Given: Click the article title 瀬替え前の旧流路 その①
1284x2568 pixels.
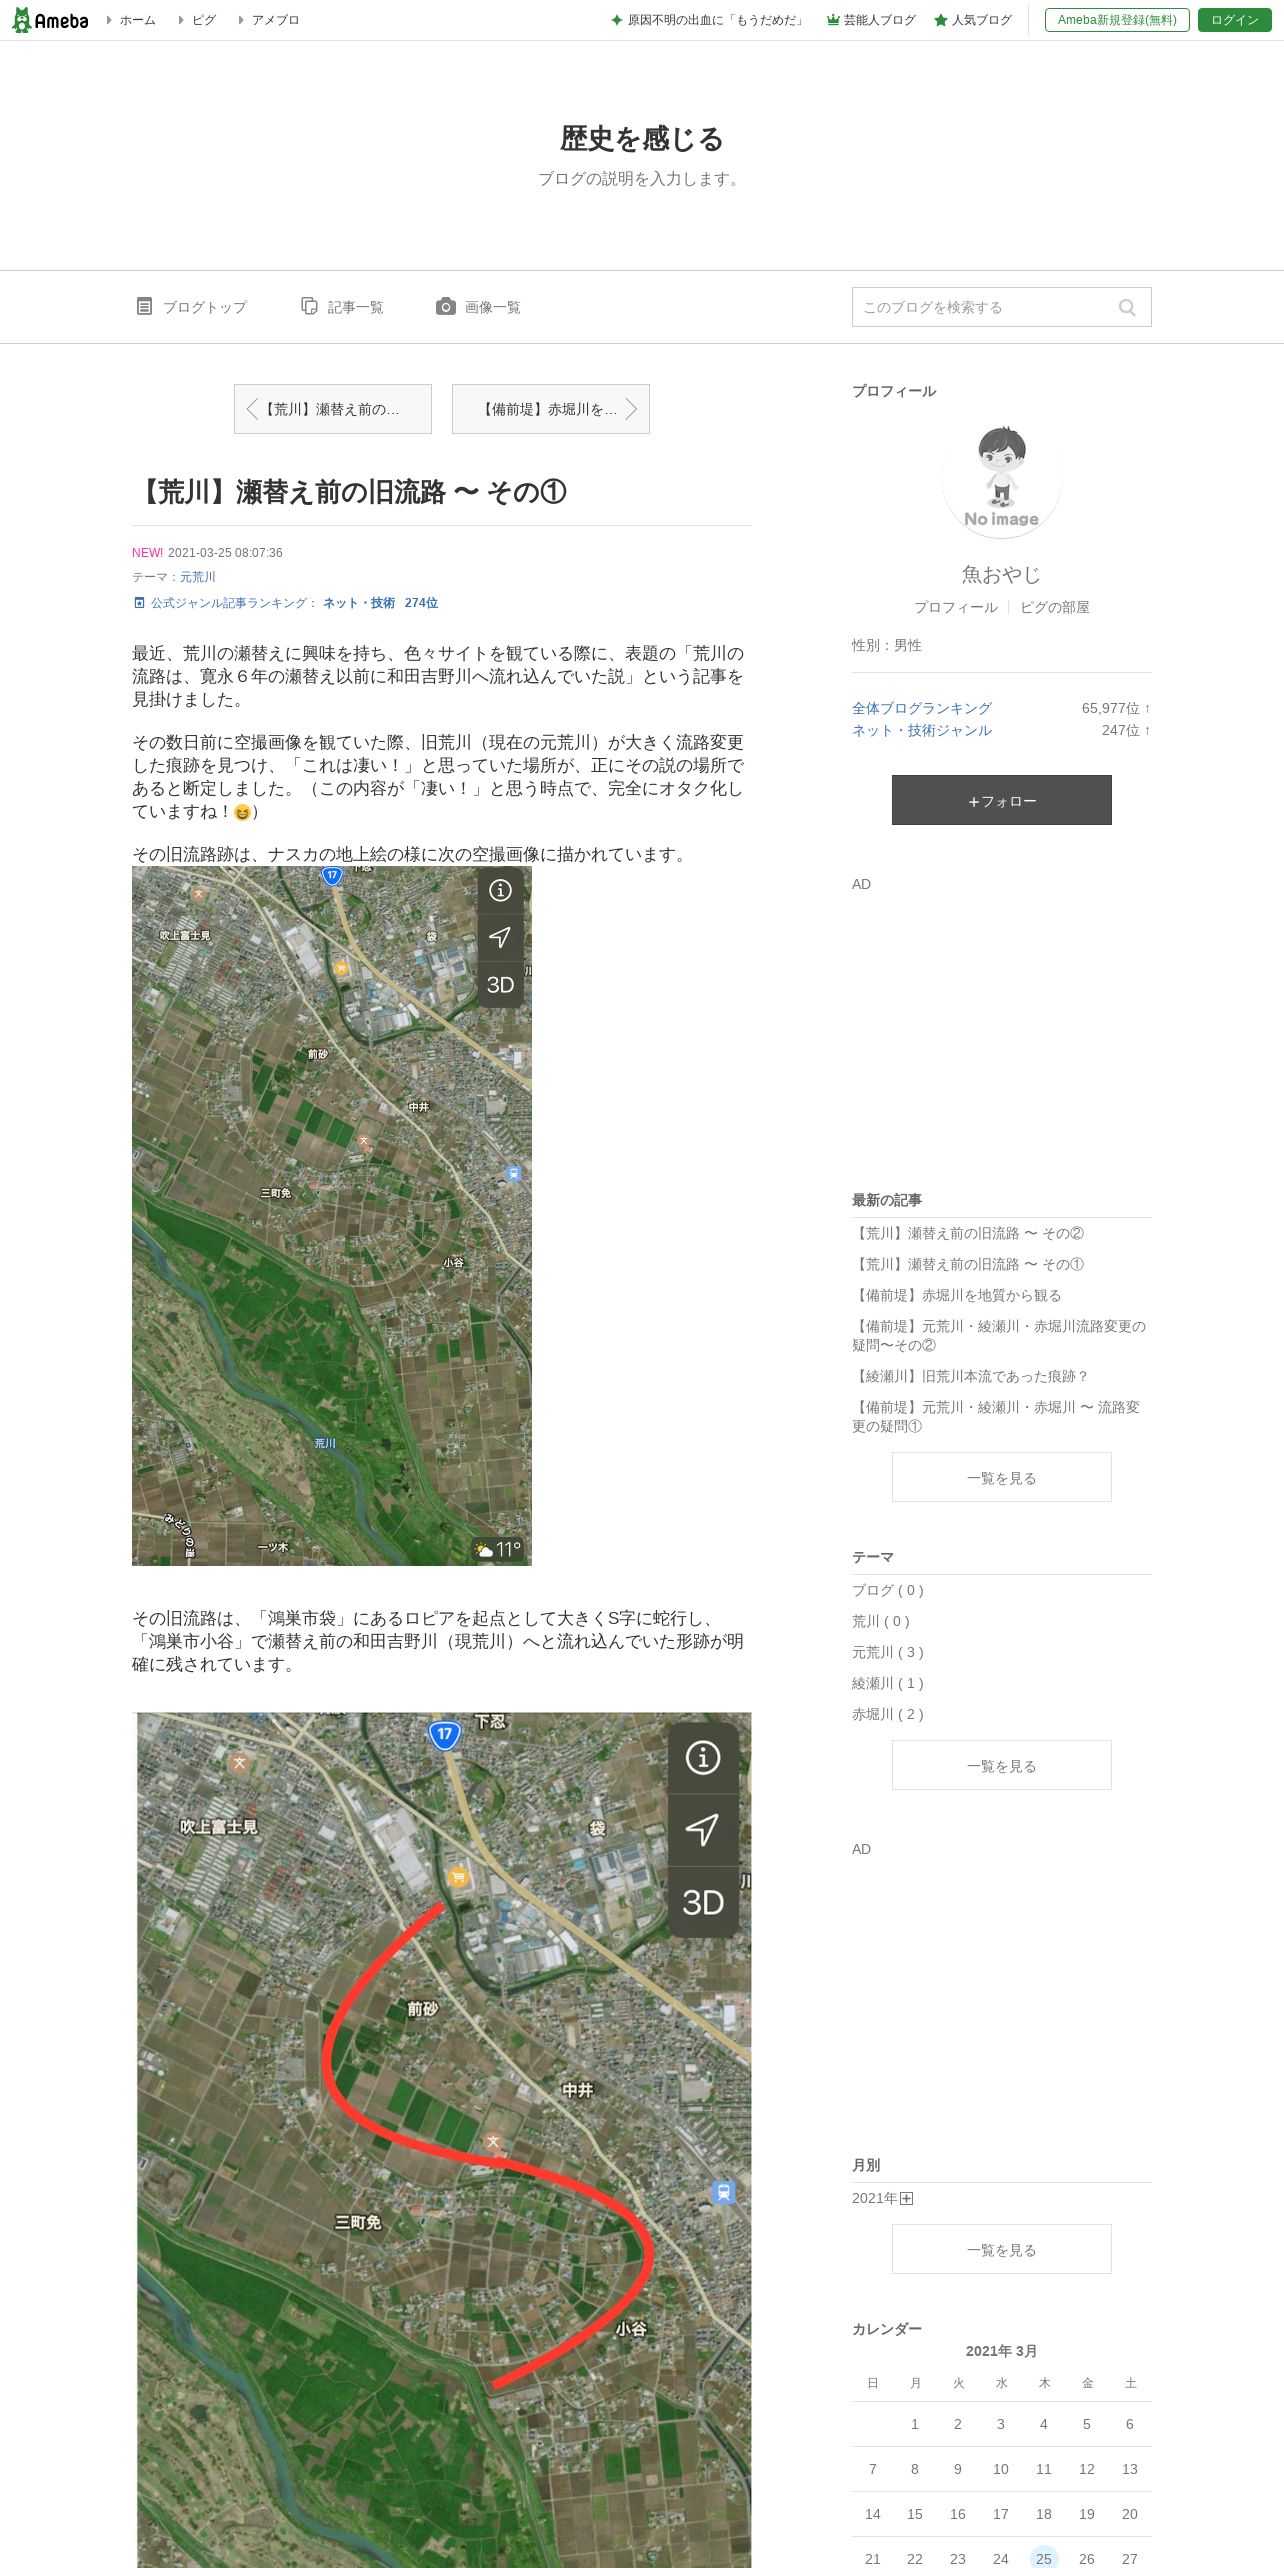Looking at the screenshot, I should click(349, 492).
